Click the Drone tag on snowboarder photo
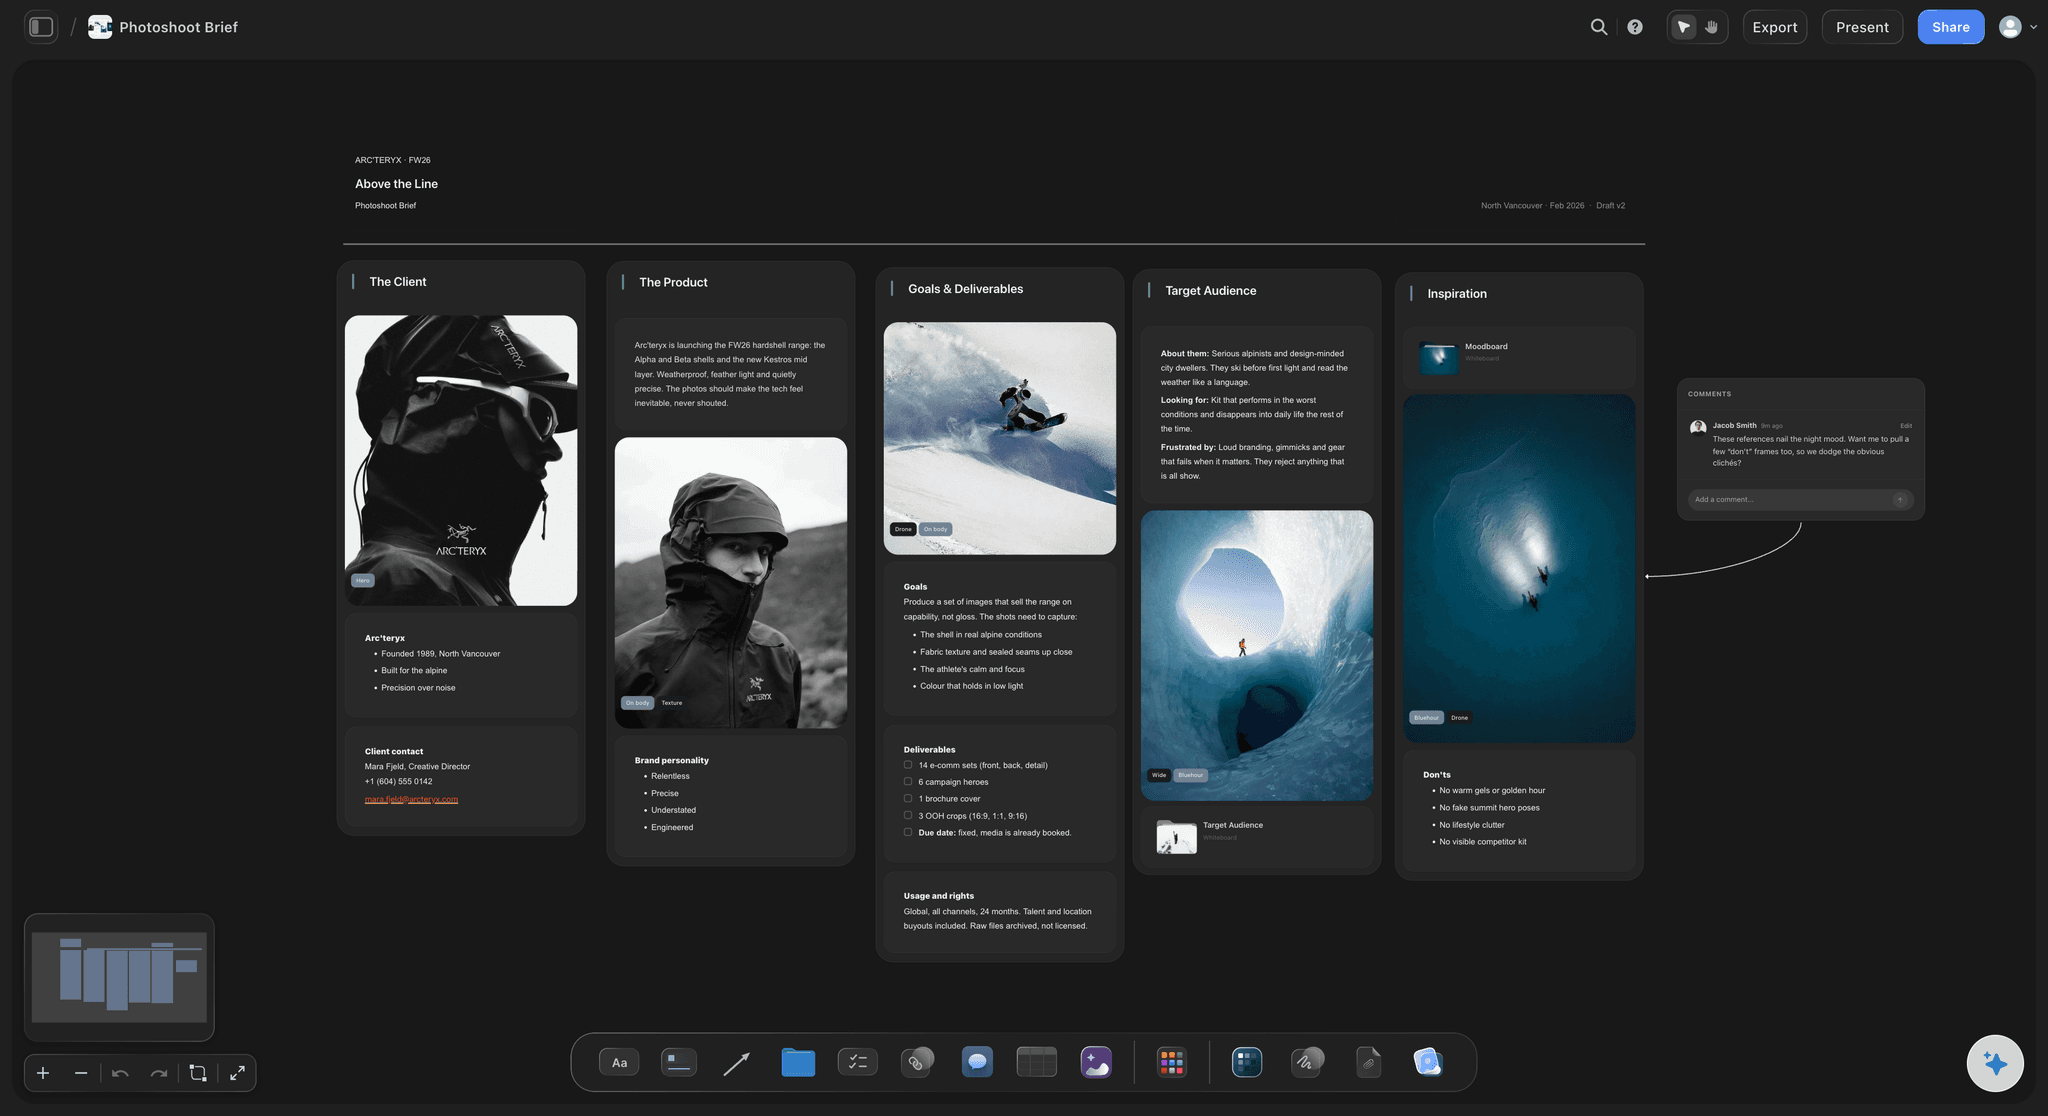This screenshot has height=1116, width=2048. pyautogui.click(x=903, y=529)
